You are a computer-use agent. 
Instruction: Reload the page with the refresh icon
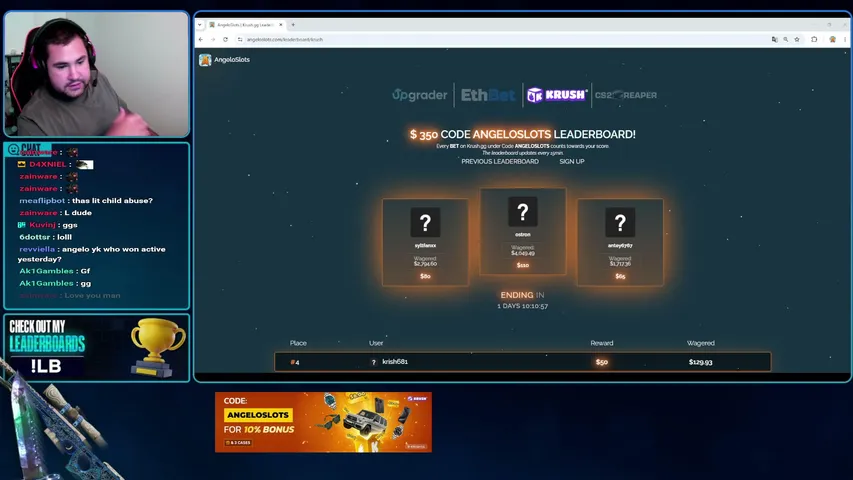pos(225,39)
